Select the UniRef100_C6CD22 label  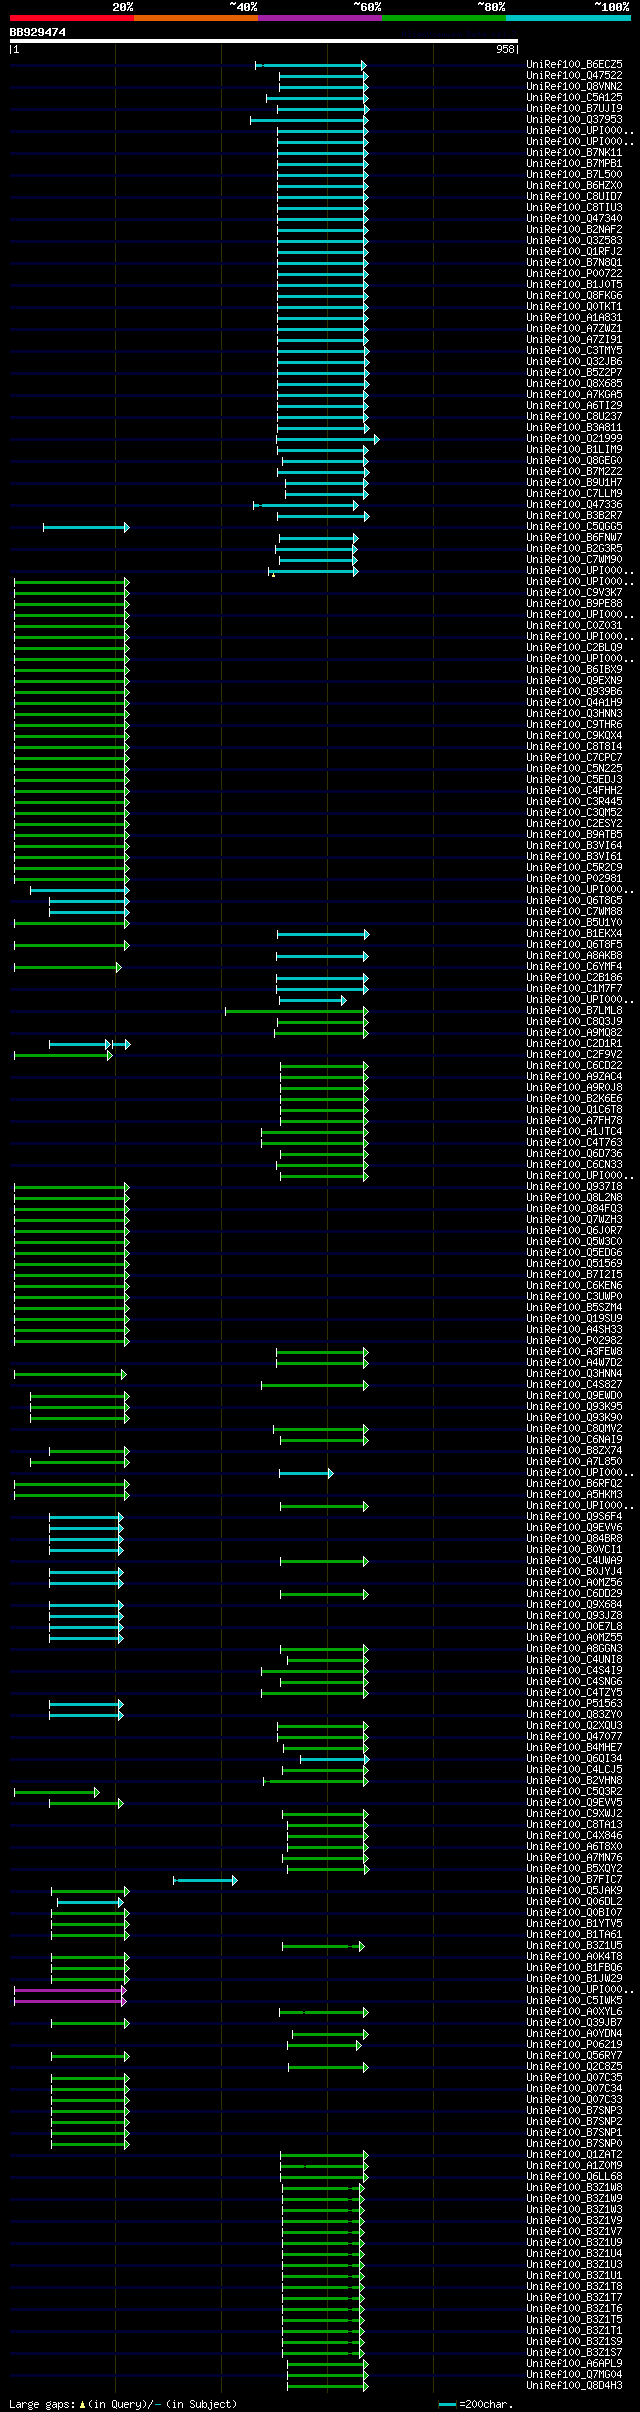pyautogui.click(x=574, y=1066)
